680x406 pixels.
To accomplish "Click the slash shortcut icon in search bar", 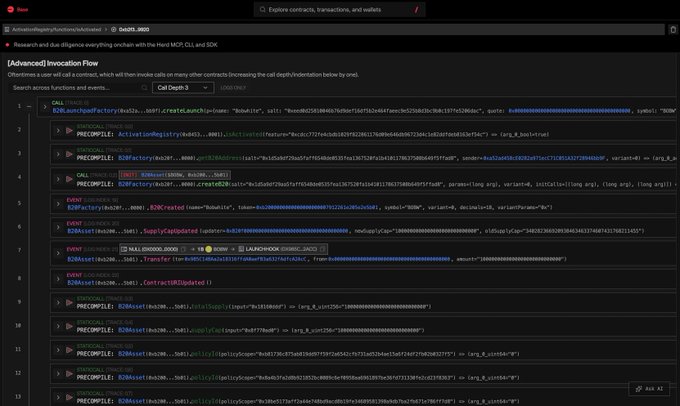I will 416,10.
